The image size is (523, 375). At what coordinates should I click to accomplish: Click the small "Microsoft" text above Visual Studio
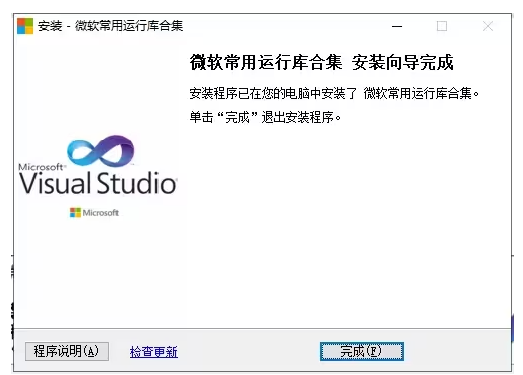point(42,166)
